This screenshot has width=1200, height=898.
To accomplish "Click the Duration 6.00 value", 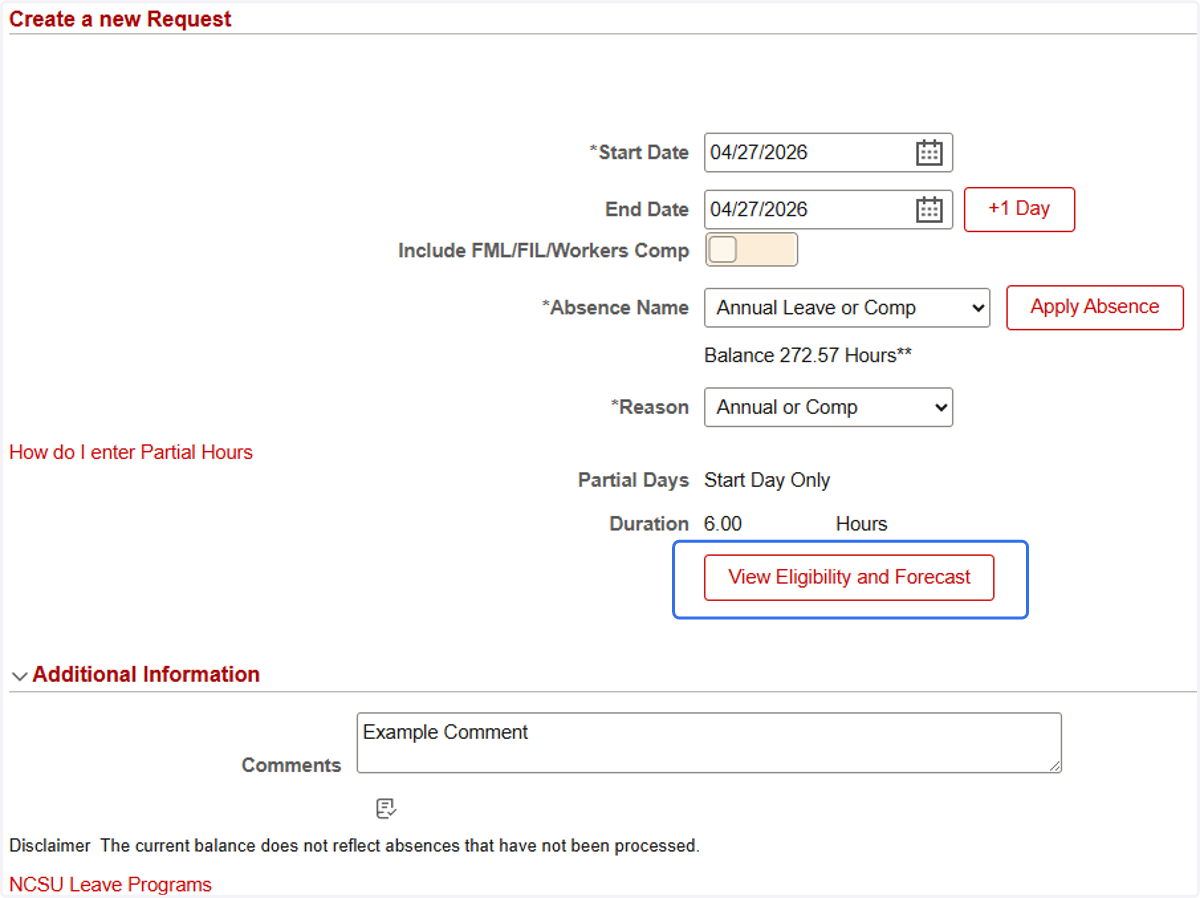I will pos(723,524).
